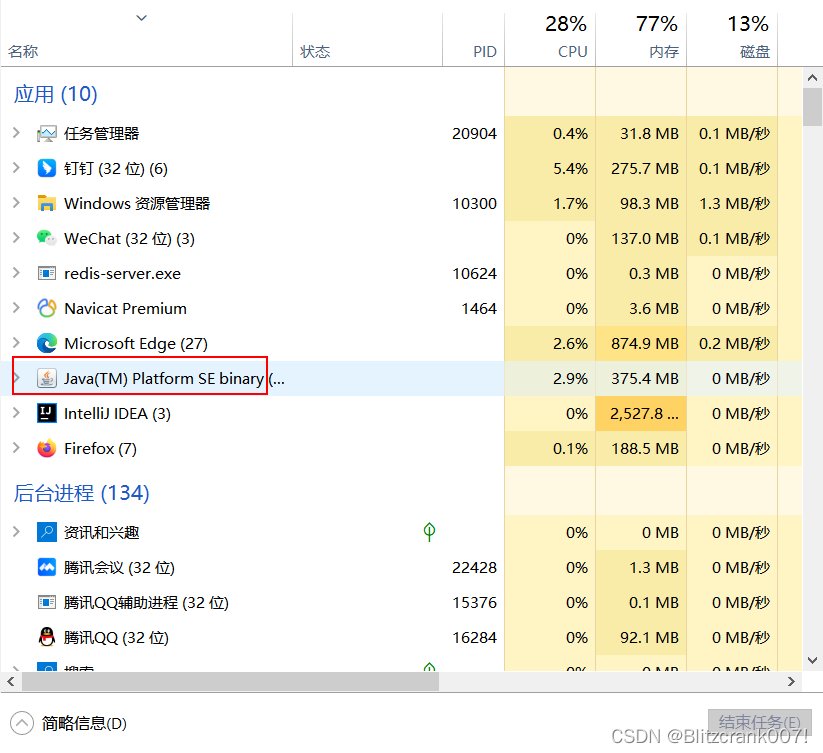Click the WeChat process icon
This screenshot has width=823, height=753.
pos(47,238)
